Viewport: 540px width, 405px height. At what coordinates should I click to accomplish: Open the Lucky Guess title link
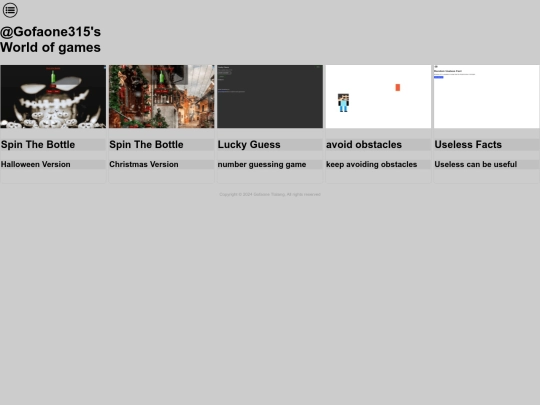(249, 145)
